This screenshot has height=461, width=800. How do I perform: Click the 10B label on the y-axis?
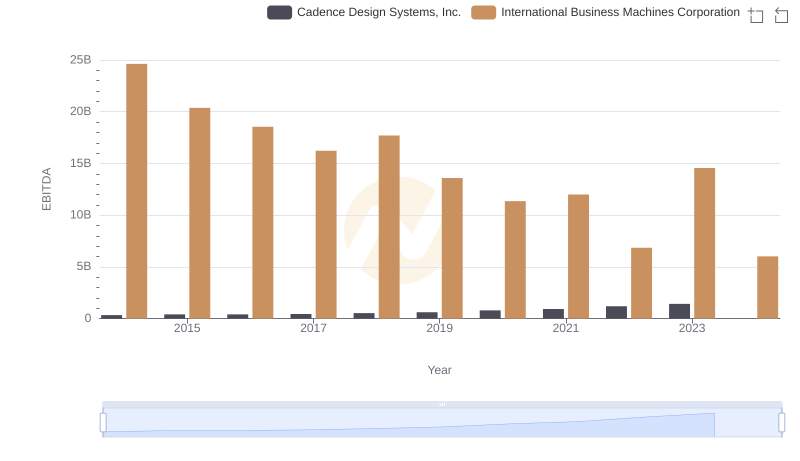tap(81, 215)
